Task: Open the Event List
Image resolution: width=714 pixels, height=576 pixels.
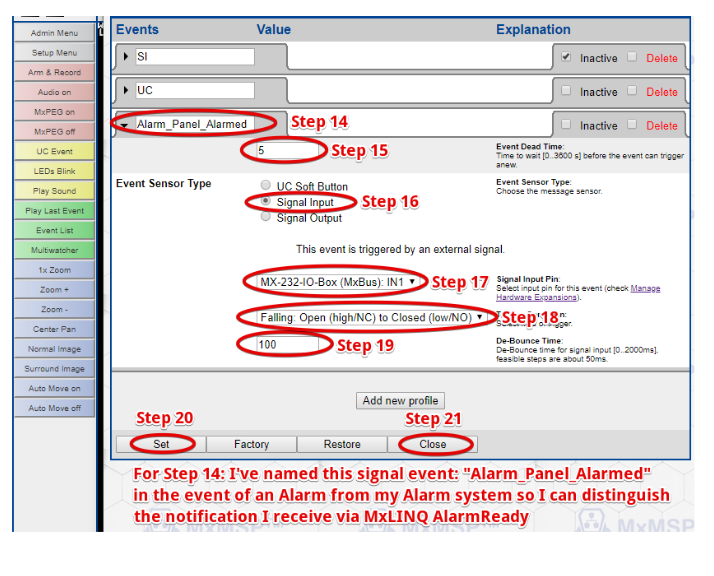Action: pyautogui.click(x=54, y=230)
